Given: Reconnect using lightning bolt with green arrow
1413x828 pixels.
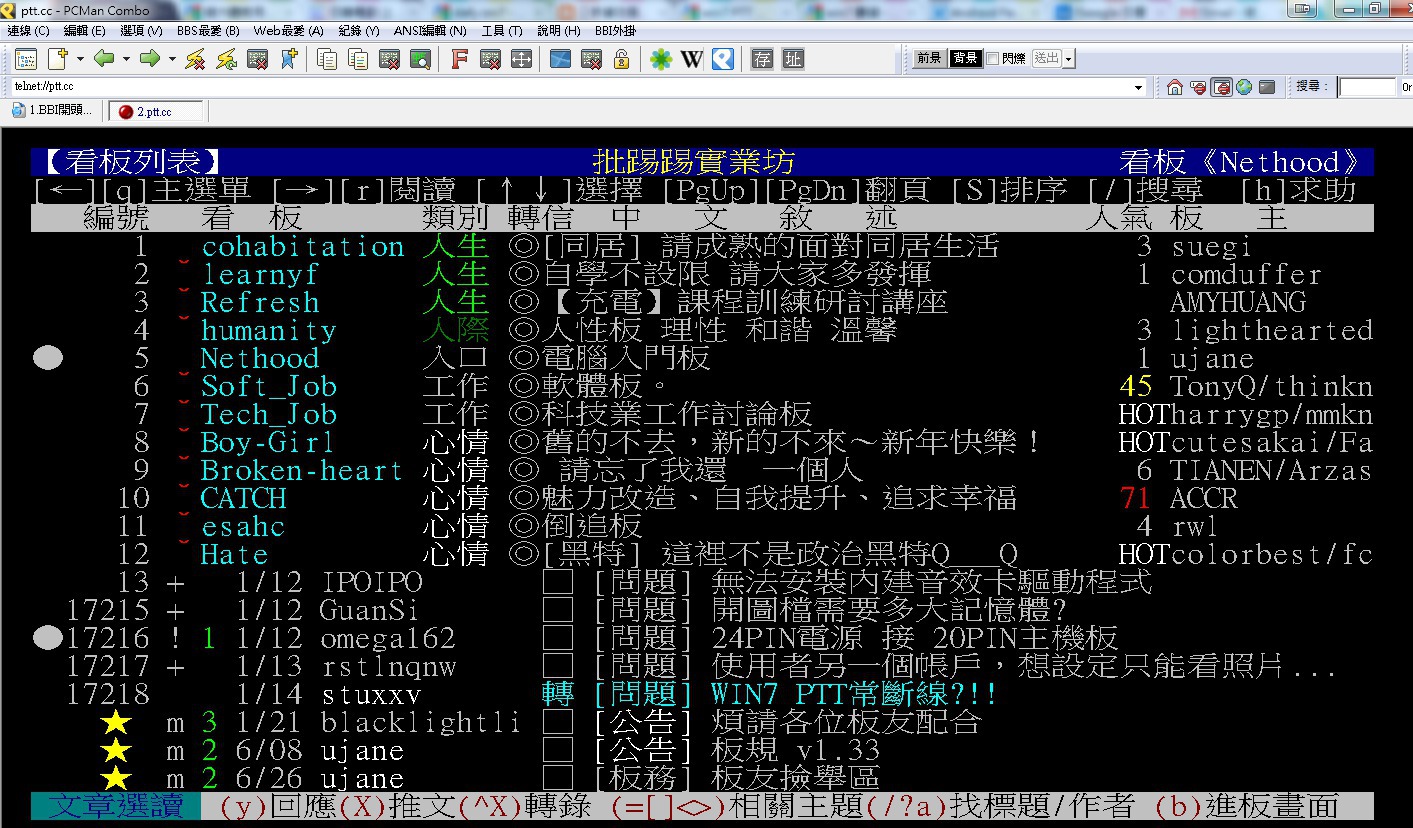Looking at the screenshot, I should [226, 59].
